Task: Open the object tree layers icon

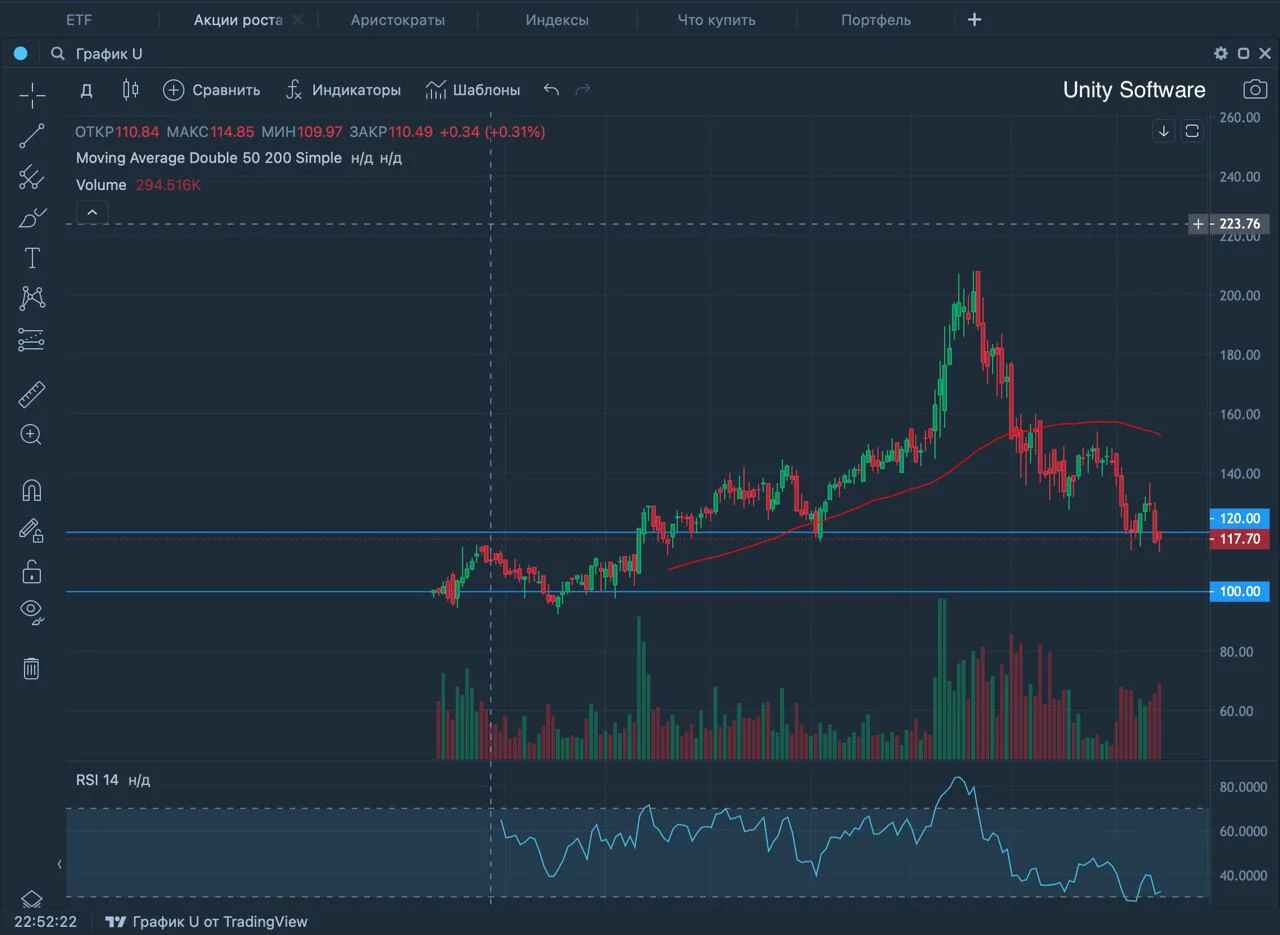Action: pyautogui.click(x=32, y=898)
